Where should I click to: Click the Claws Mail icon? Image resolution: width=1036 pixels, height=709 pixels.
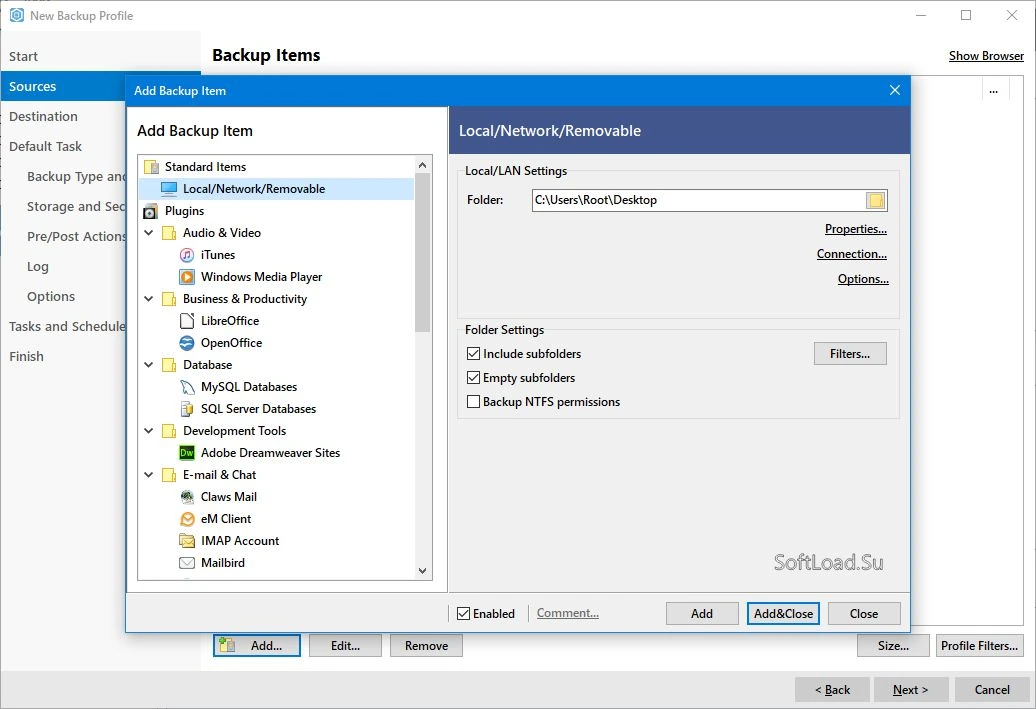tap(187, 497)
